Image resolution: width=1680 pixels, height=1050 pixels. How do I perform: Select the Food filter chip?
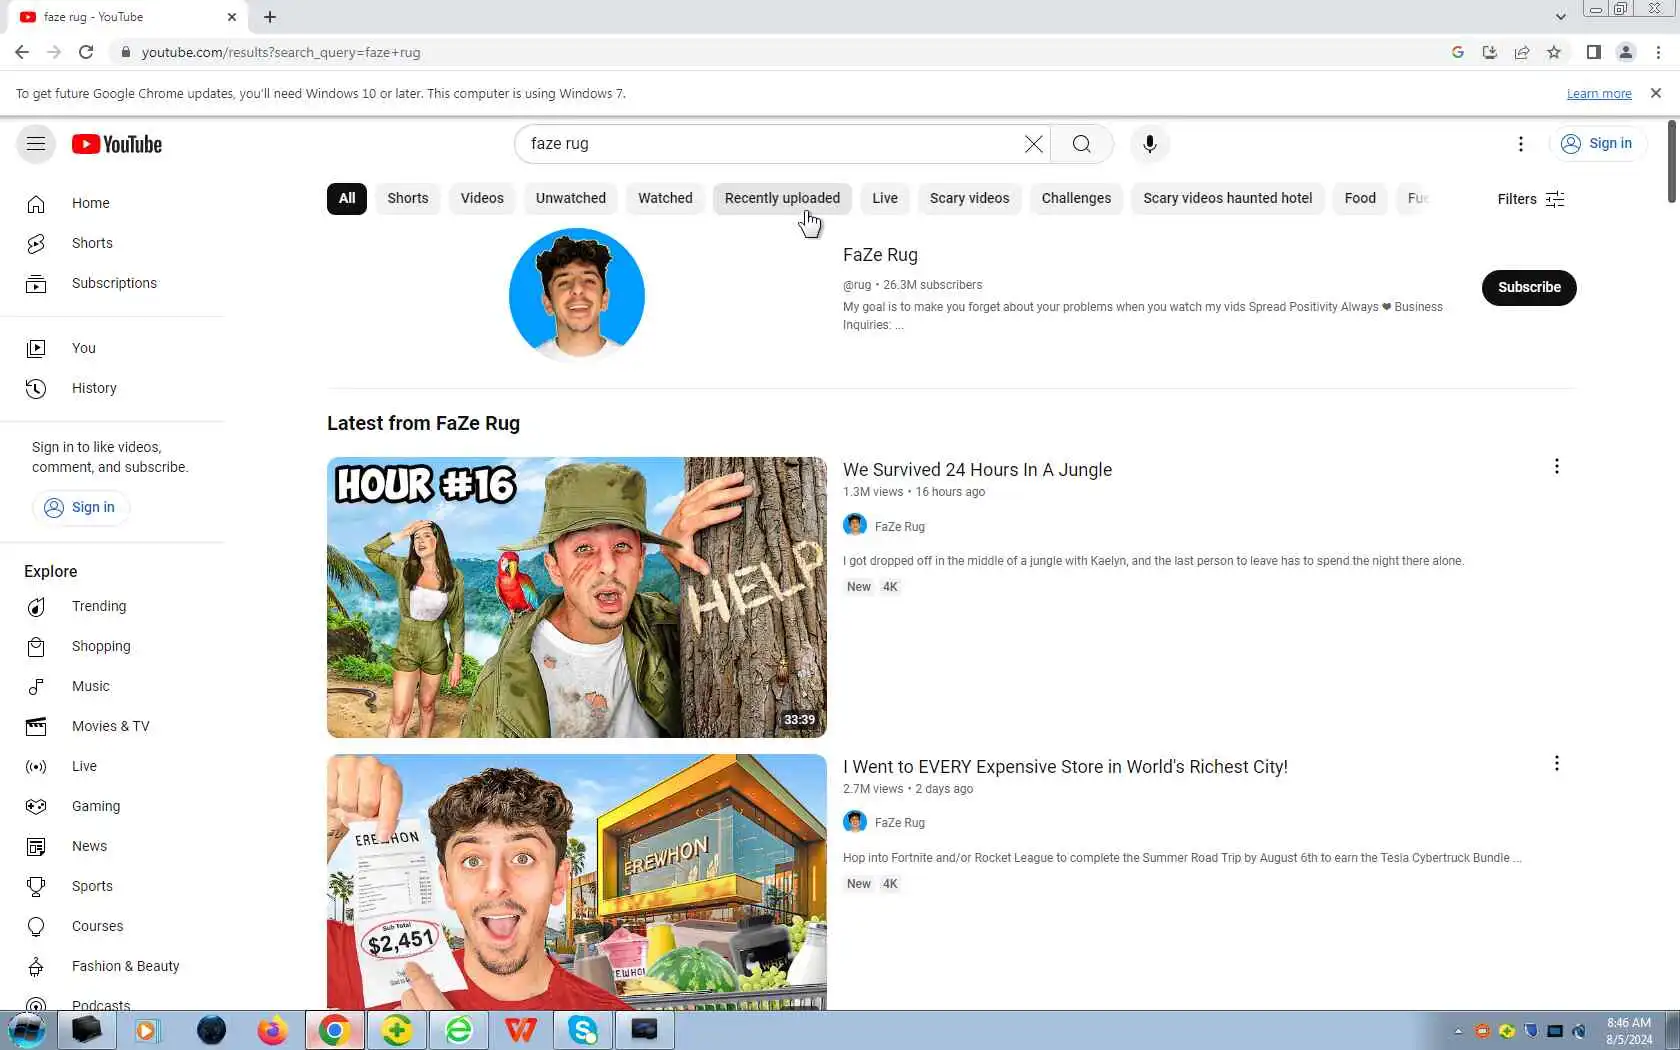coord(1360,198)
